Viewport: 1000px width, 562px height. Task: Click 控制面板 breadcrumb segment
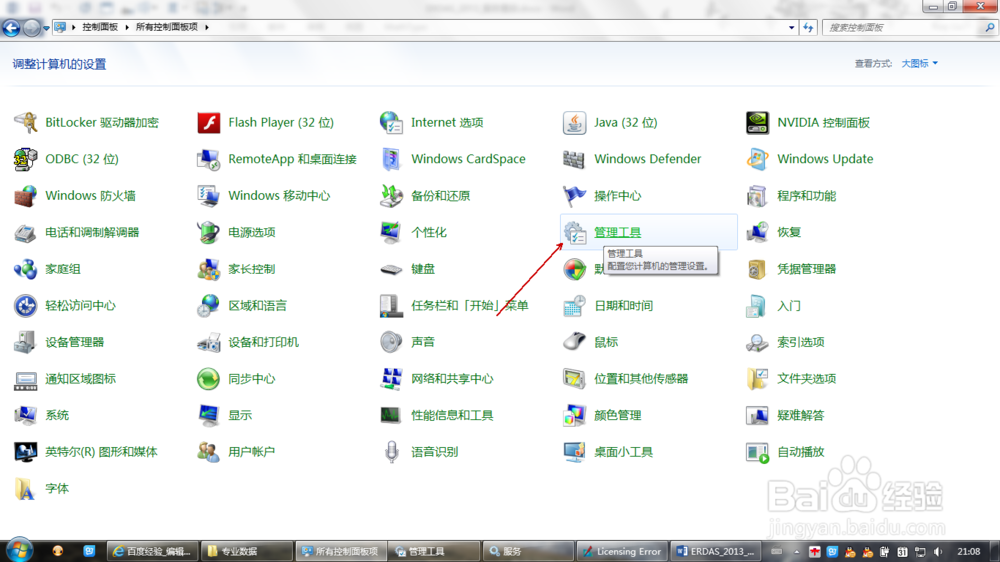click(100, 27)
